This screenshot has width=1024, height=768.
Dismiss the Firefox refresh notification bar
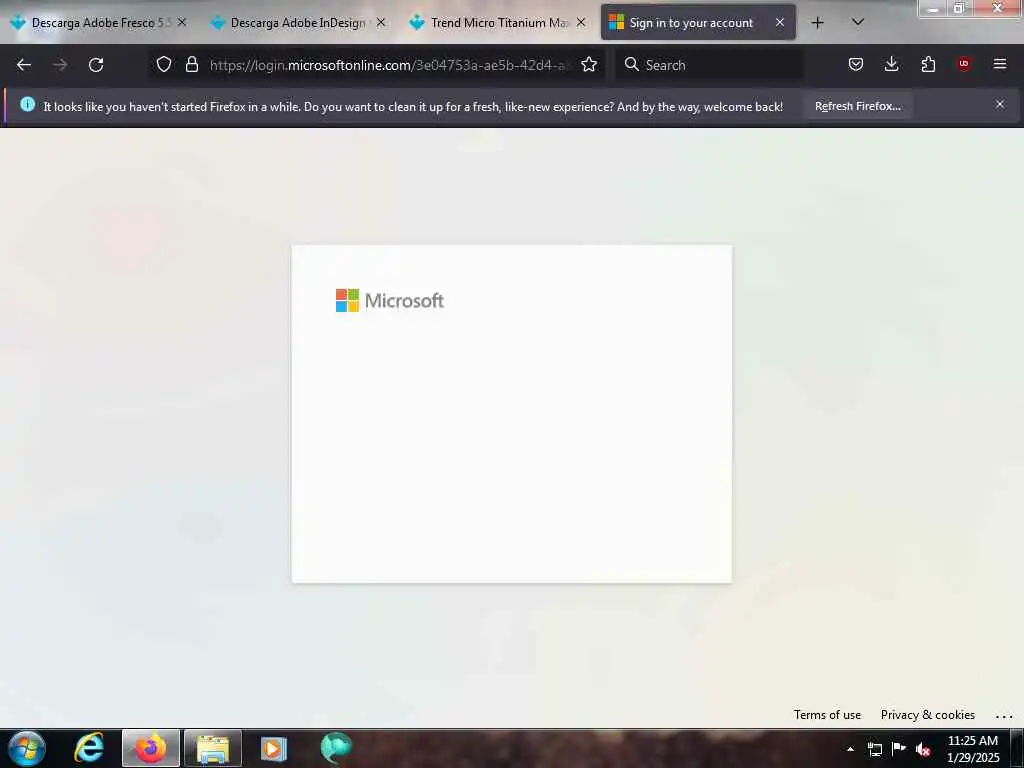click(x=1000, y=104)
